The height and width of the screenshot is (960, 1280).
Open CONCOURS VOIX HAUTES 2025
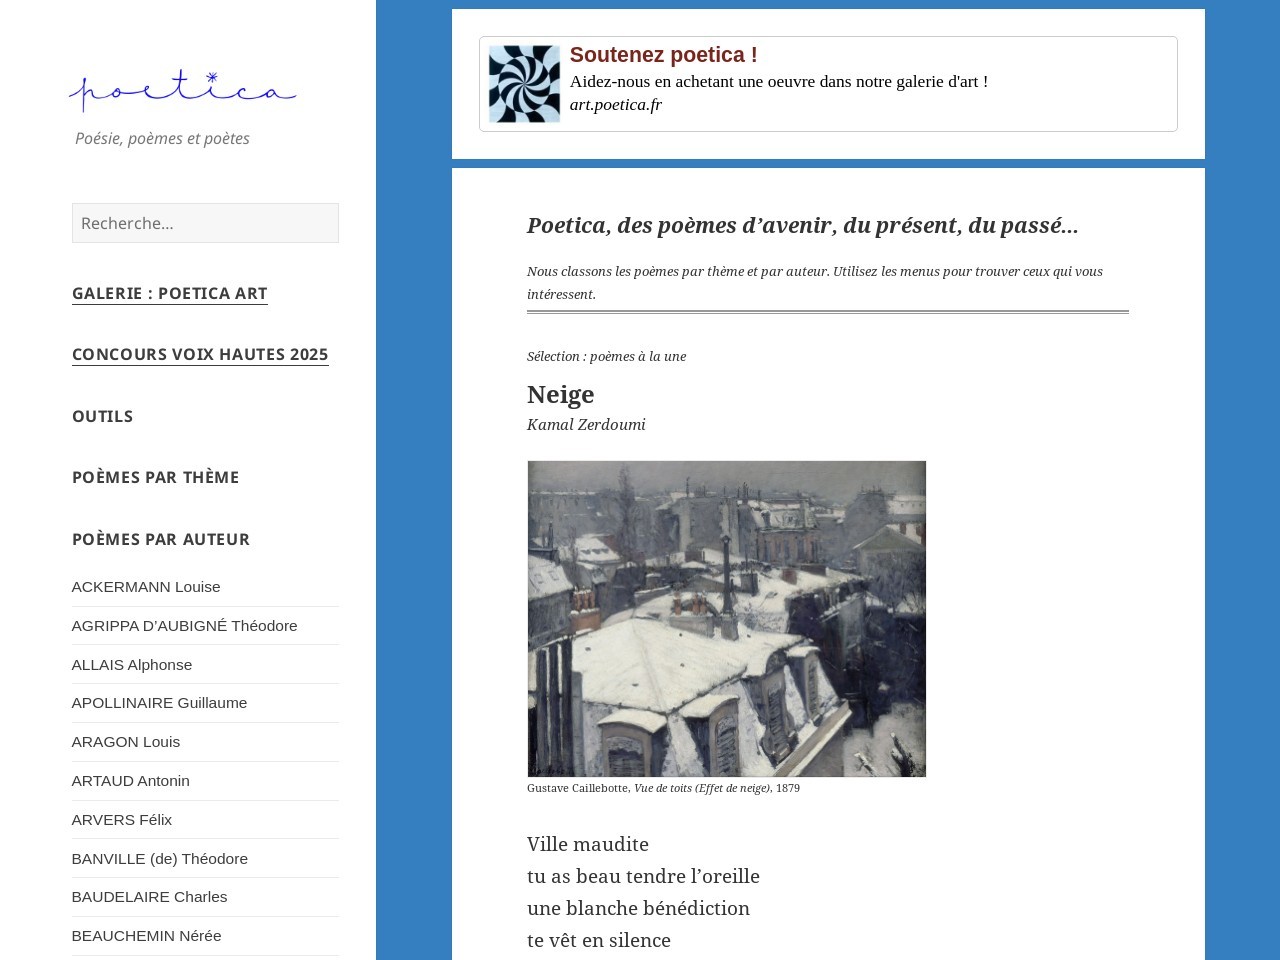[200, 354]
